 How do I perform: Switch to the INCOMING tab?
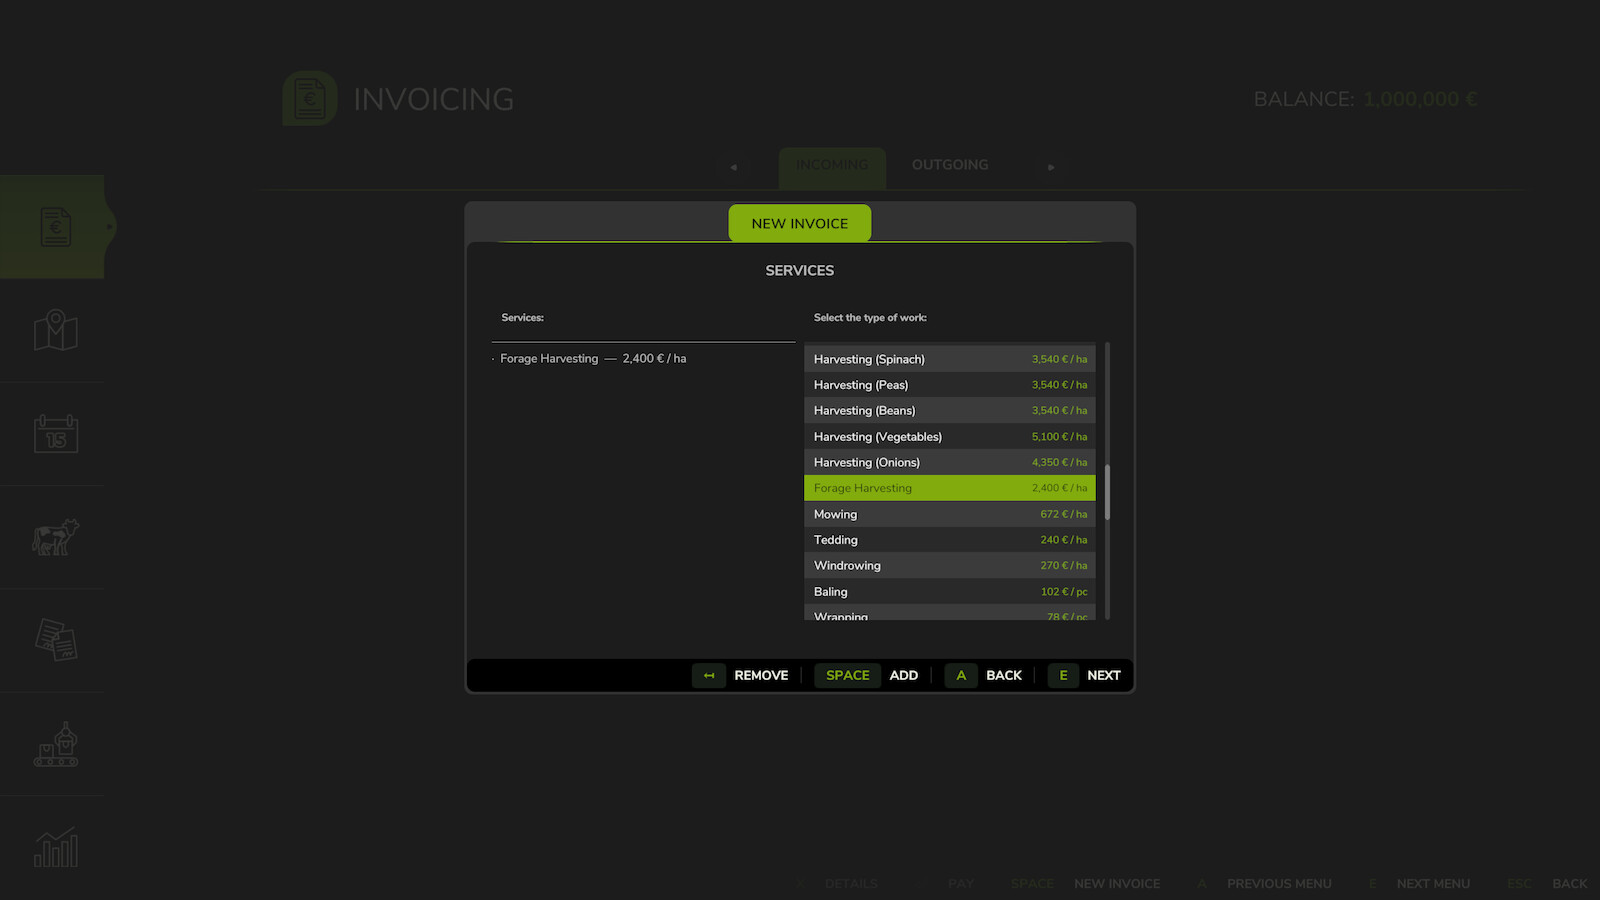point(832,164)
